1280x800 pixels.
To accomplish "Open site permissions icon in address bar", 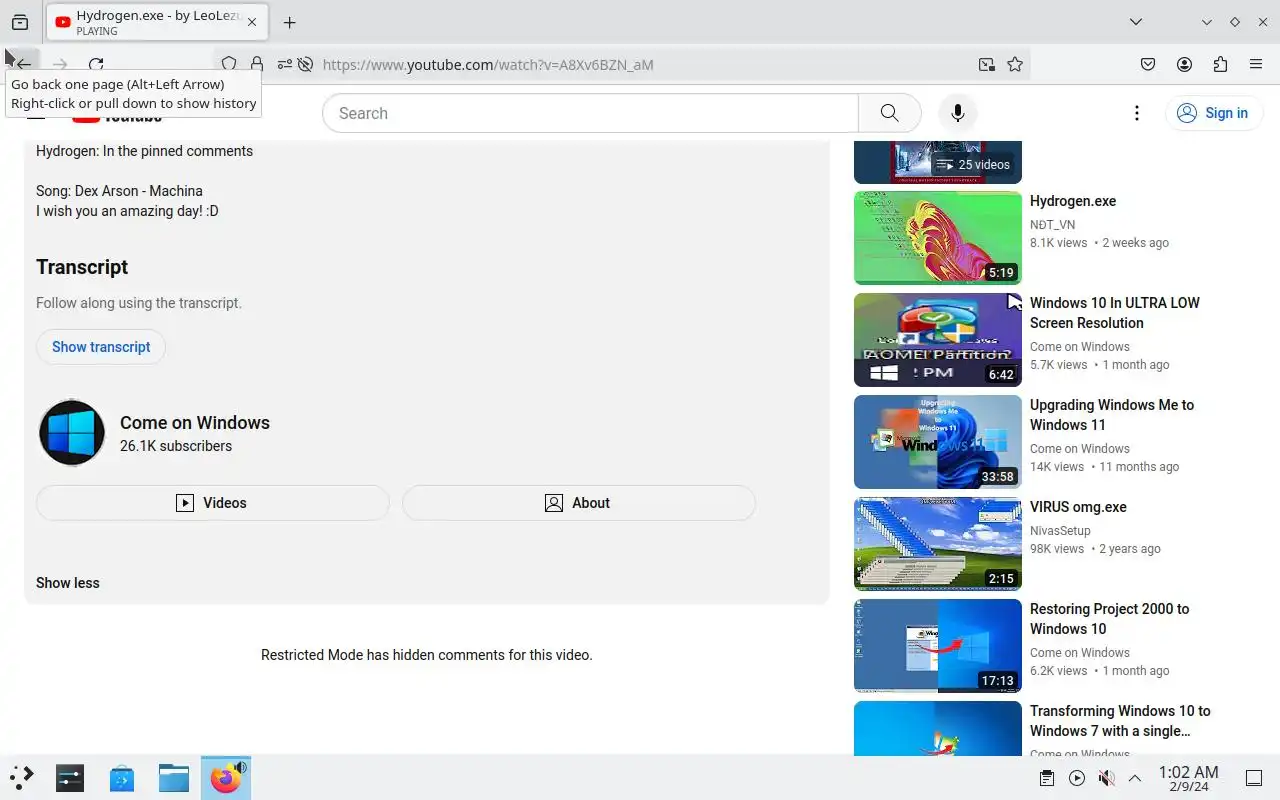I will click(285, 64).
